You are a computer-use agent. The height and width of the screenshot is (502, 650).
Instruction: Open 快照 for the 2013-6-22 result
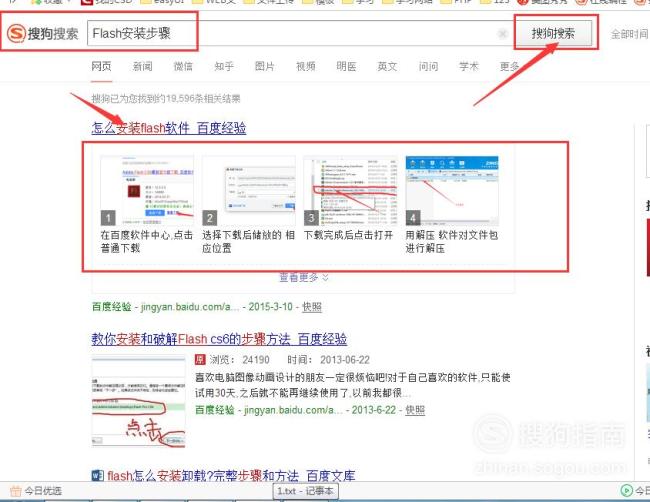coord(415,410)
